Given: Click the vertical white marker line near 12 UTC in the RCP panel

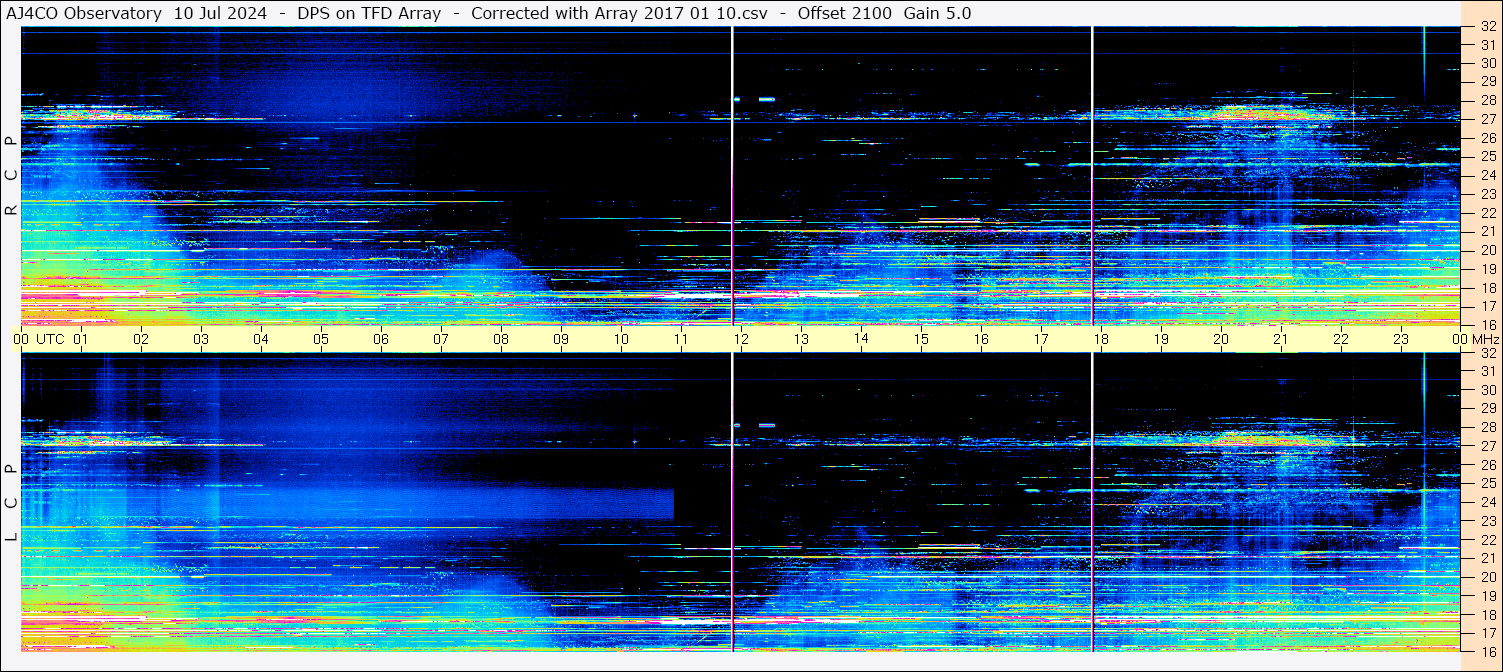Looking at the screenshot, I should coord(733,175).
